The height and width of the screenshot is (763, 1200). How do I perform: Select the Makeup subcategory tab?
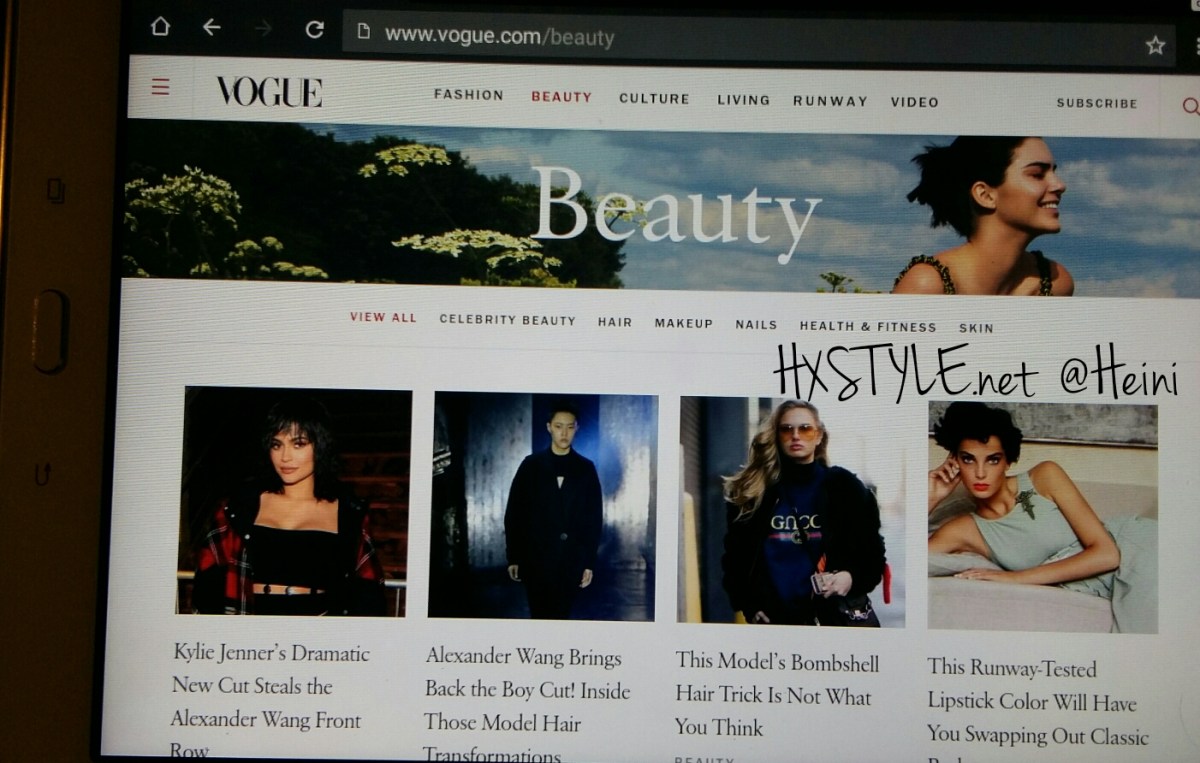(683, 323)
